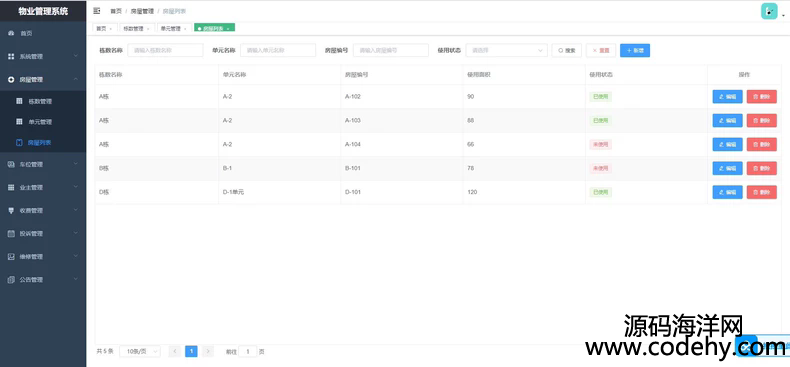This screenshot has height=367, width=790.
Task: Click the blue 新增 button
Action: point(635,50)
